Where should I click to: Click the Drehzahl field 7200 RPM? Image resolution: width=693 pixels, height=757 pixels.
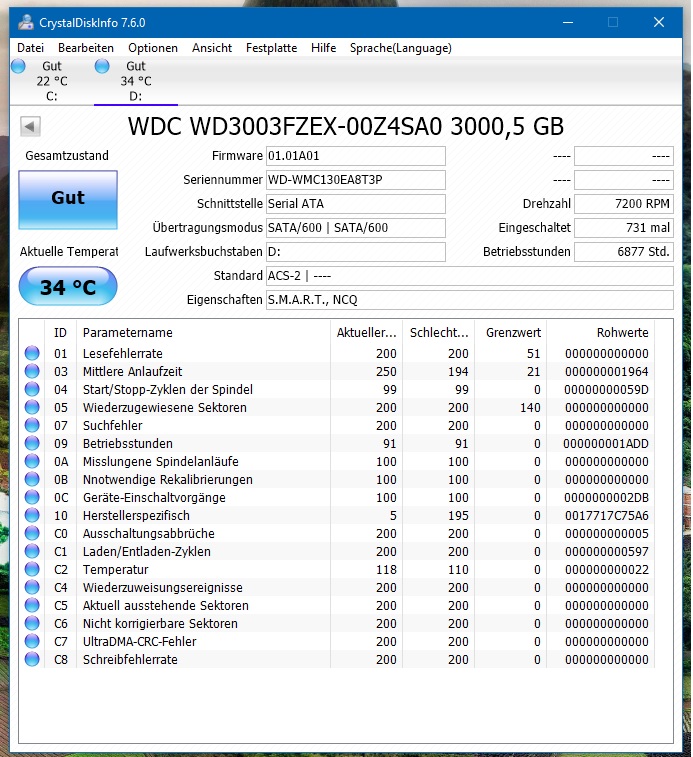click(623, 204)
